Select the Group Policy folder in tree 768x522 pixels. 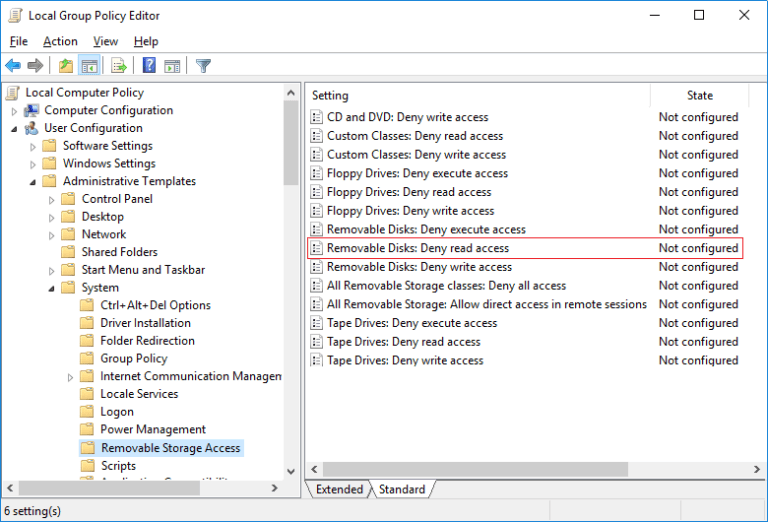[133, 359]
